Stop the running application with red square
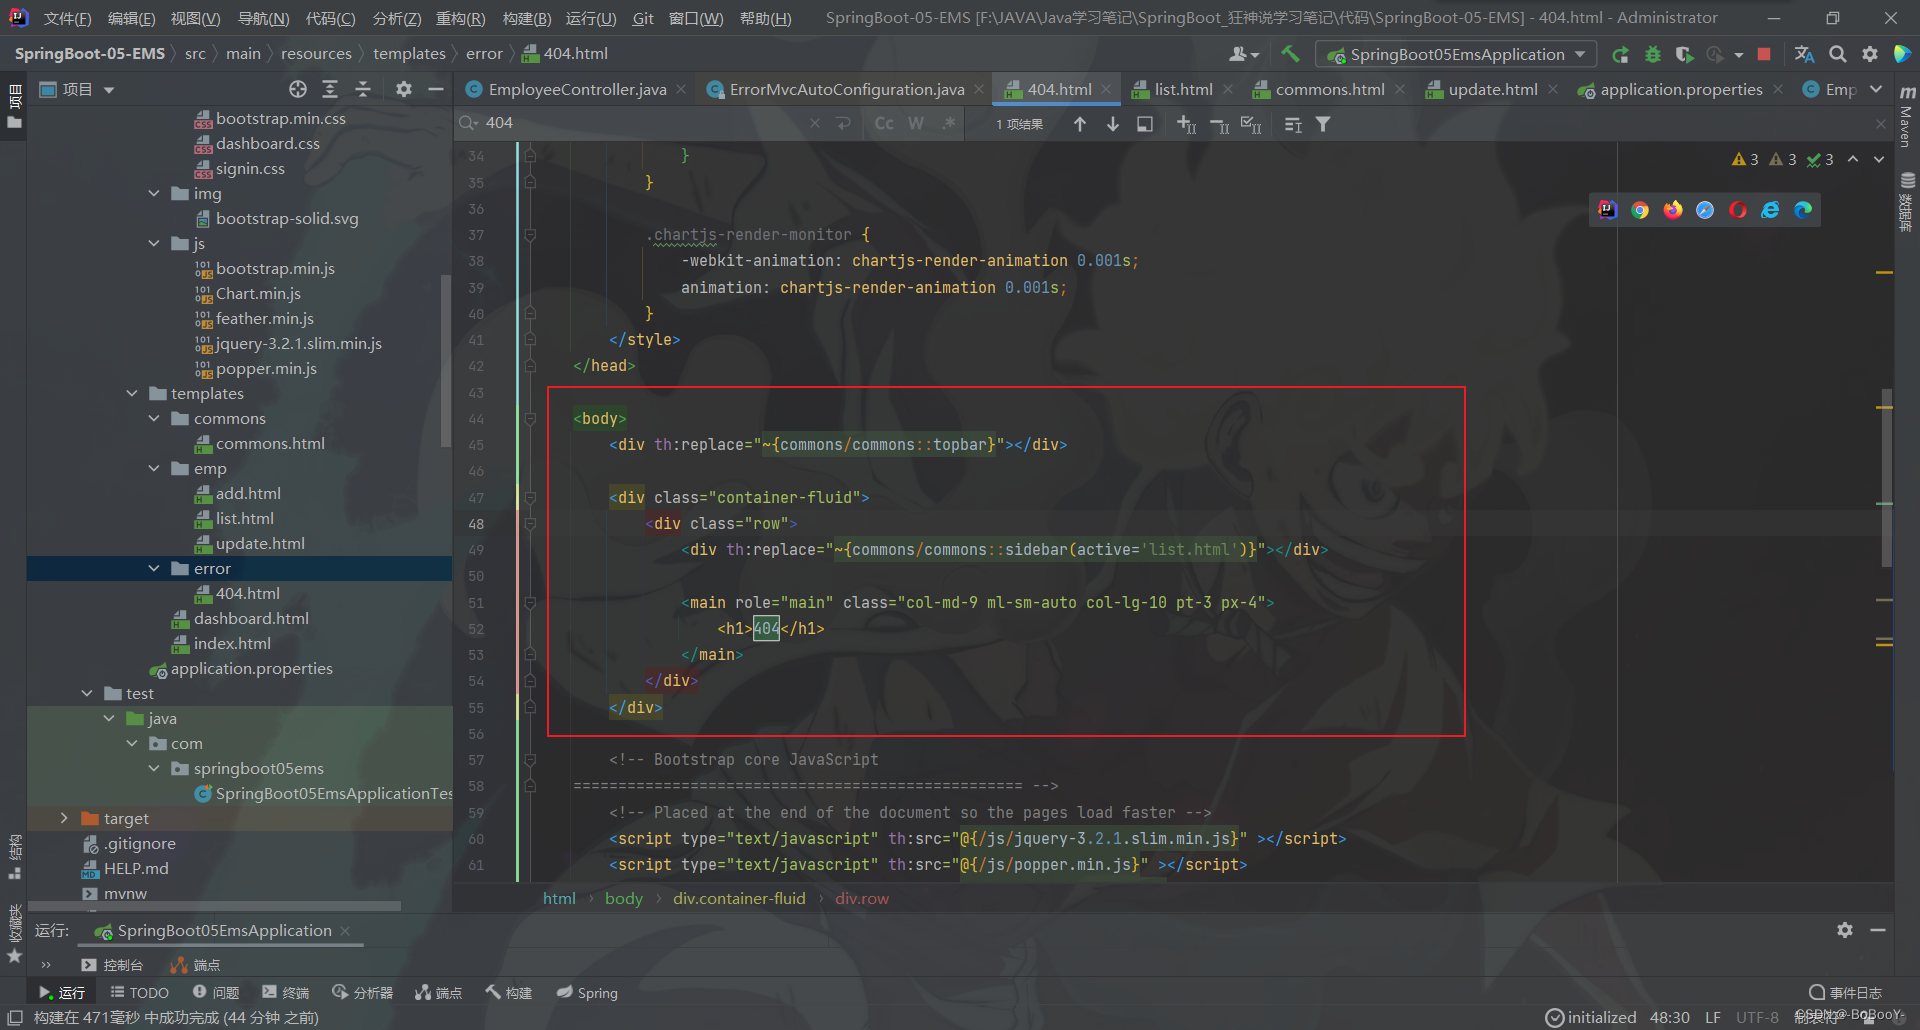1920x1030 pixels. pyautogui.click(x=1764, y=54)
